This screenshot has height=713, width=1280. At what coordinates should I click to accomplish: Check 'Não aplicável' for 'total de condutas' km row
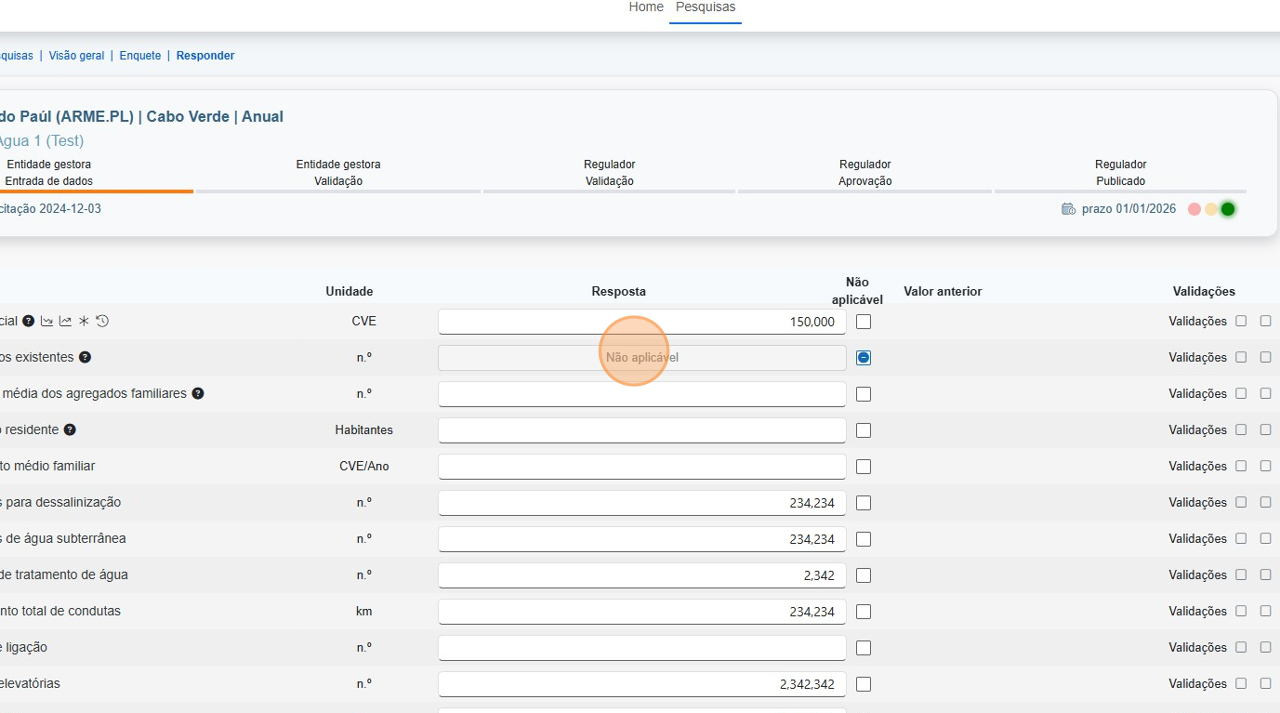coord(864,611)
